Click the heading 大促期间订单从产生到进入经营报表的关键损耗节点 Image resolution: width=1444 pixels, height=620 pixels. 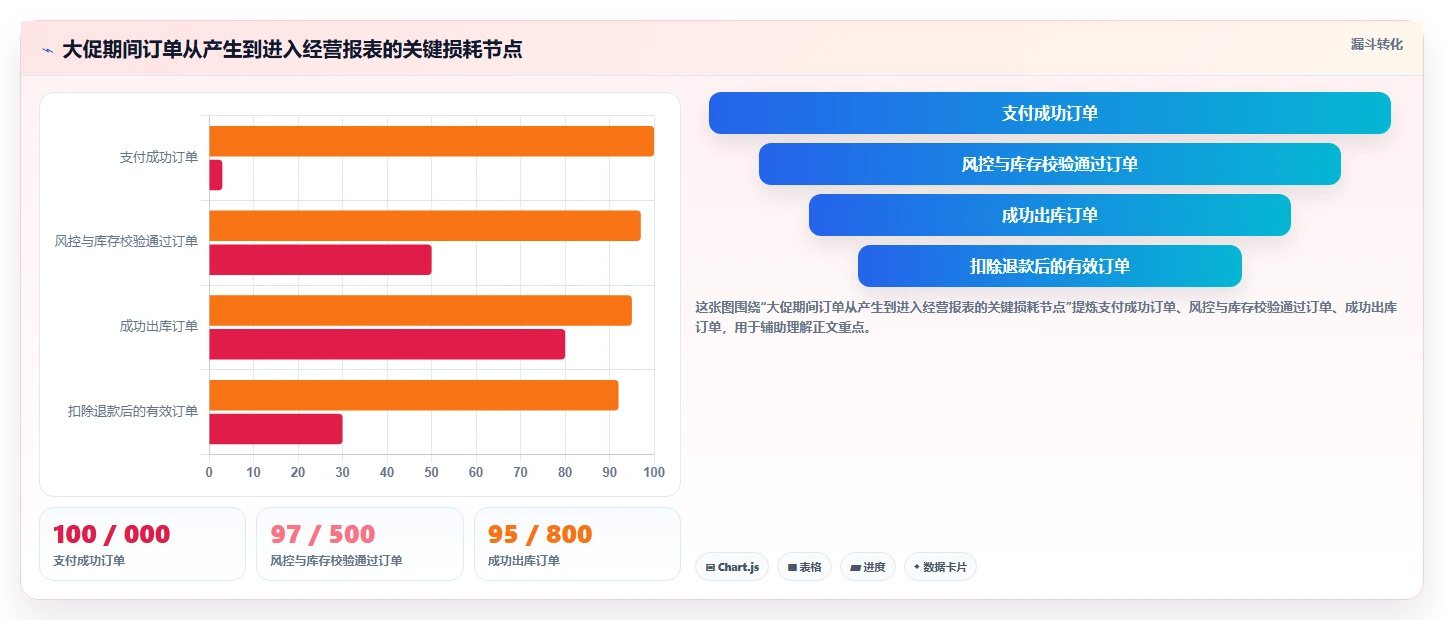coord(292,50)
